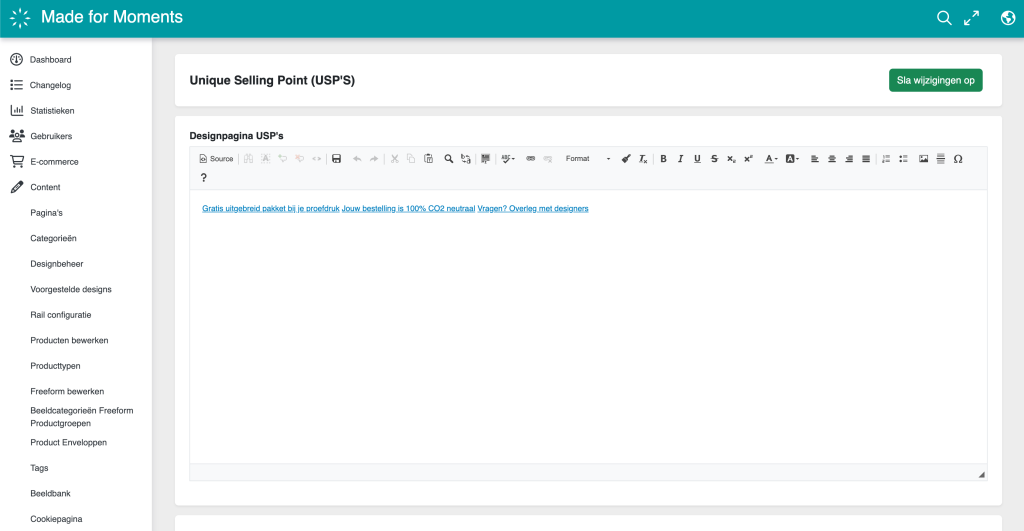Insert a link using the link icon
Screen dimensions: 1024x531
coord(531,159)
